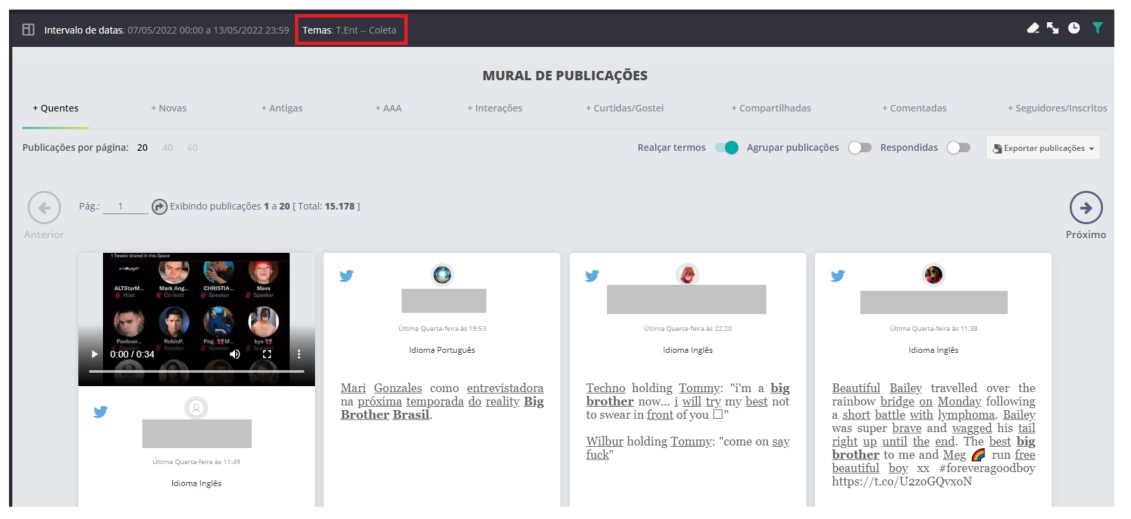Viewport: 1131px width, 519px height.
Task: Turn on the Respondidas toggle
Action: [958, 148]
